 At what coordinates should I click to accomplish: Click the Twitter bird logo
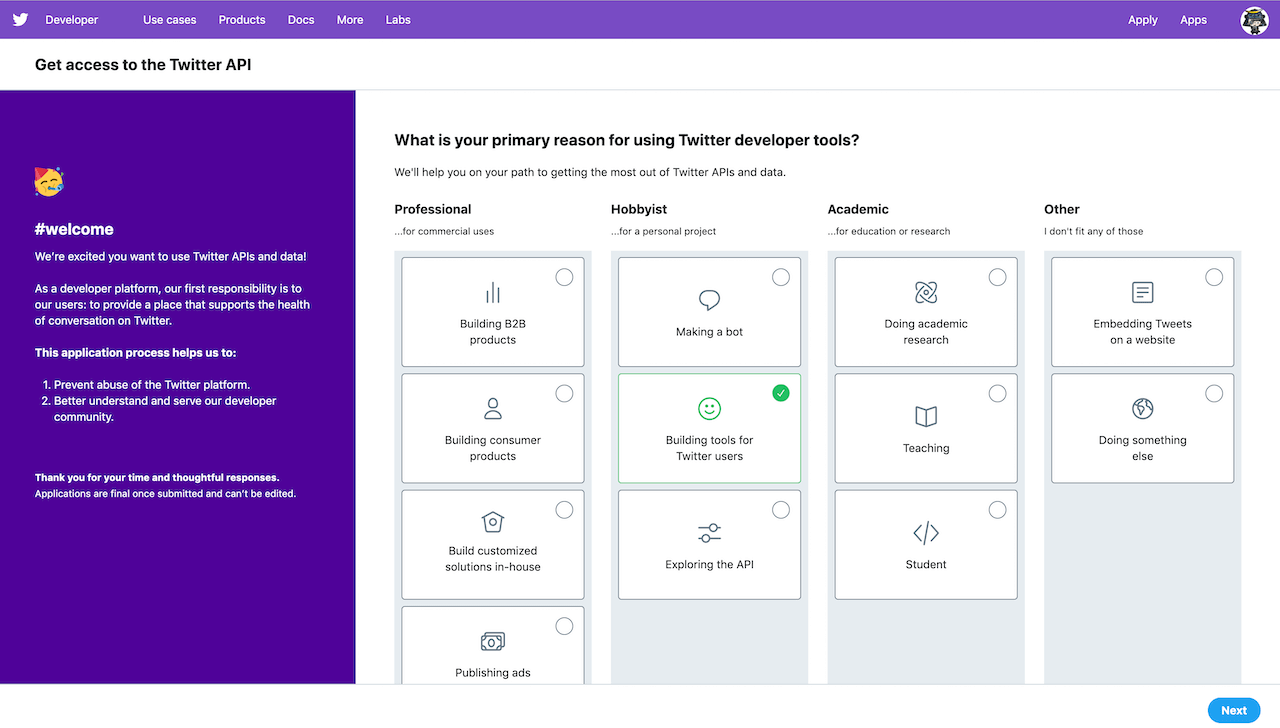[20, 20]
